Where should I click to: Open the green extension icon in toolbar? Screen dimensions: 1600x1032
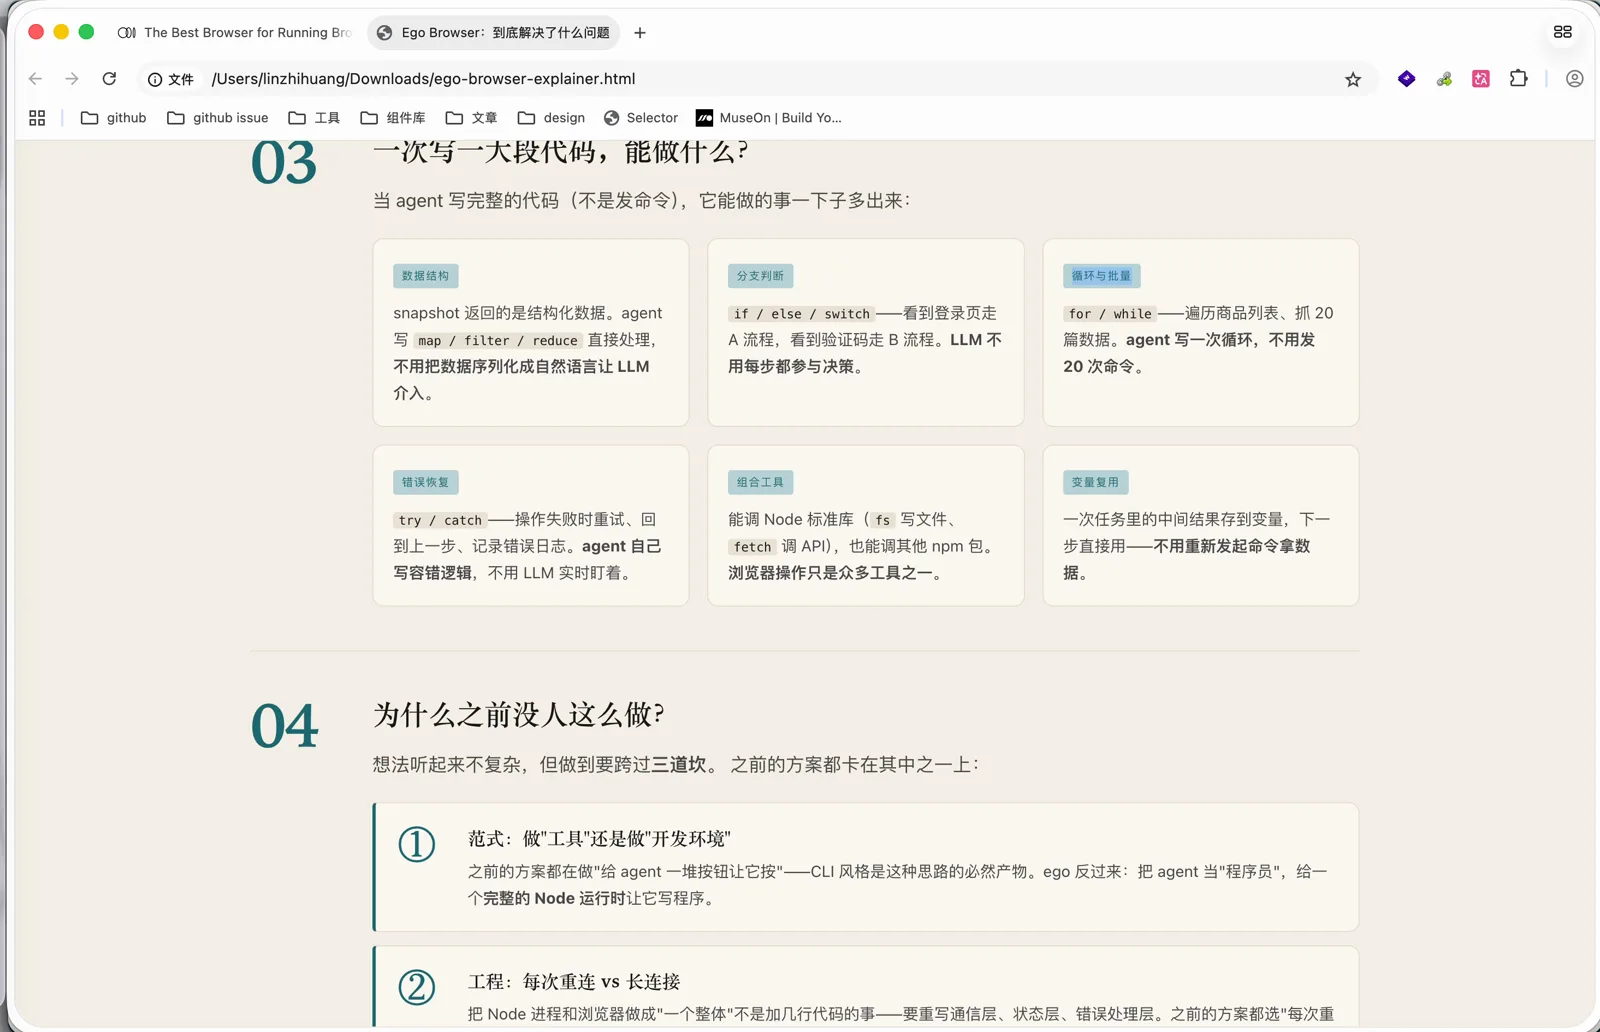tap(1444, 79)
